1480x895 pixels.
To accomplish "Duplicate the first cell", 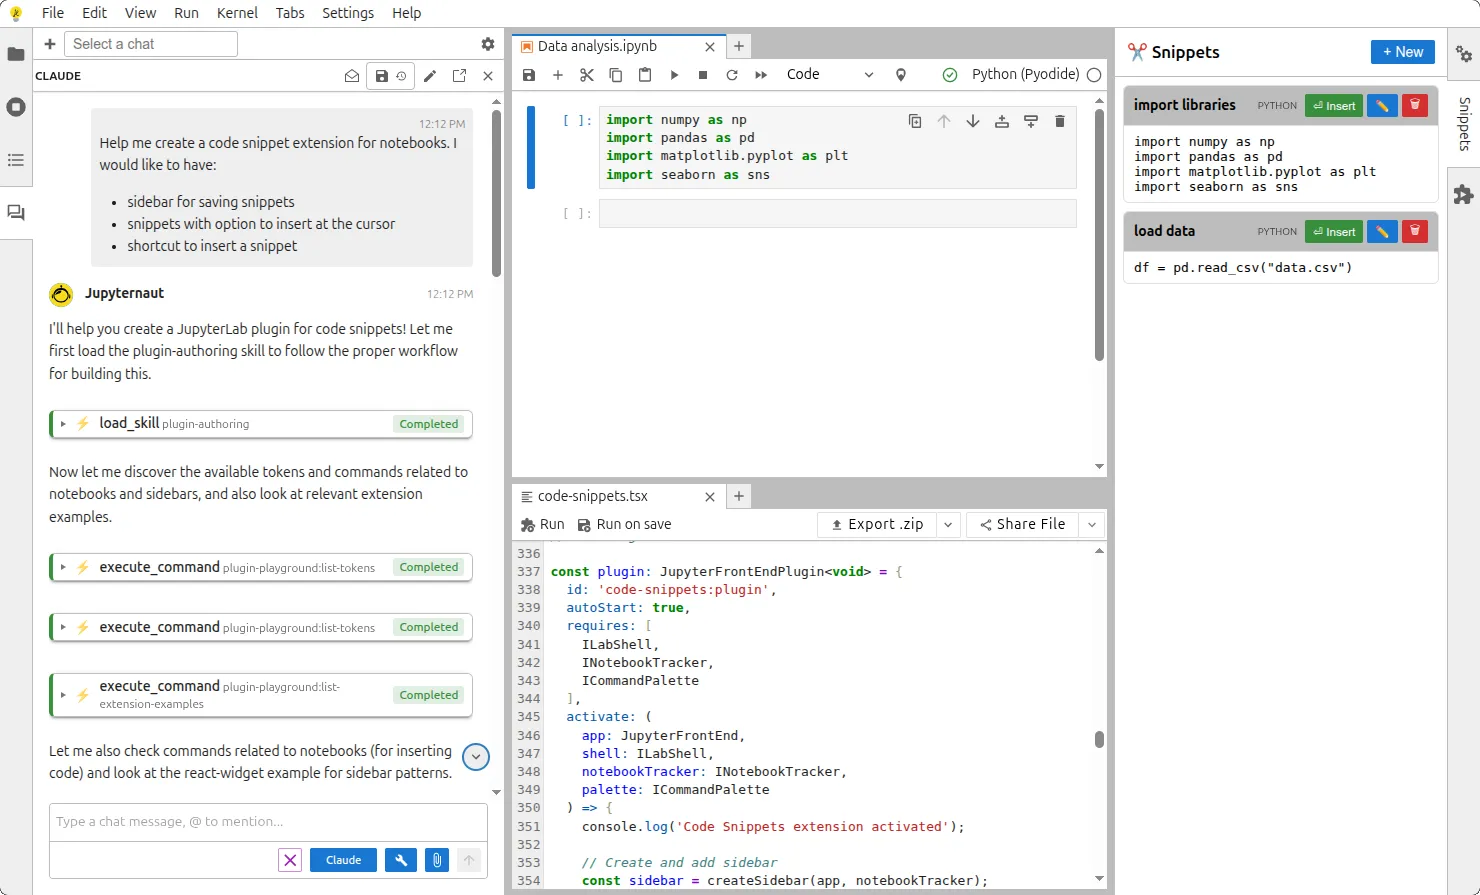I will pyautogui.click(x=915, y=121).
